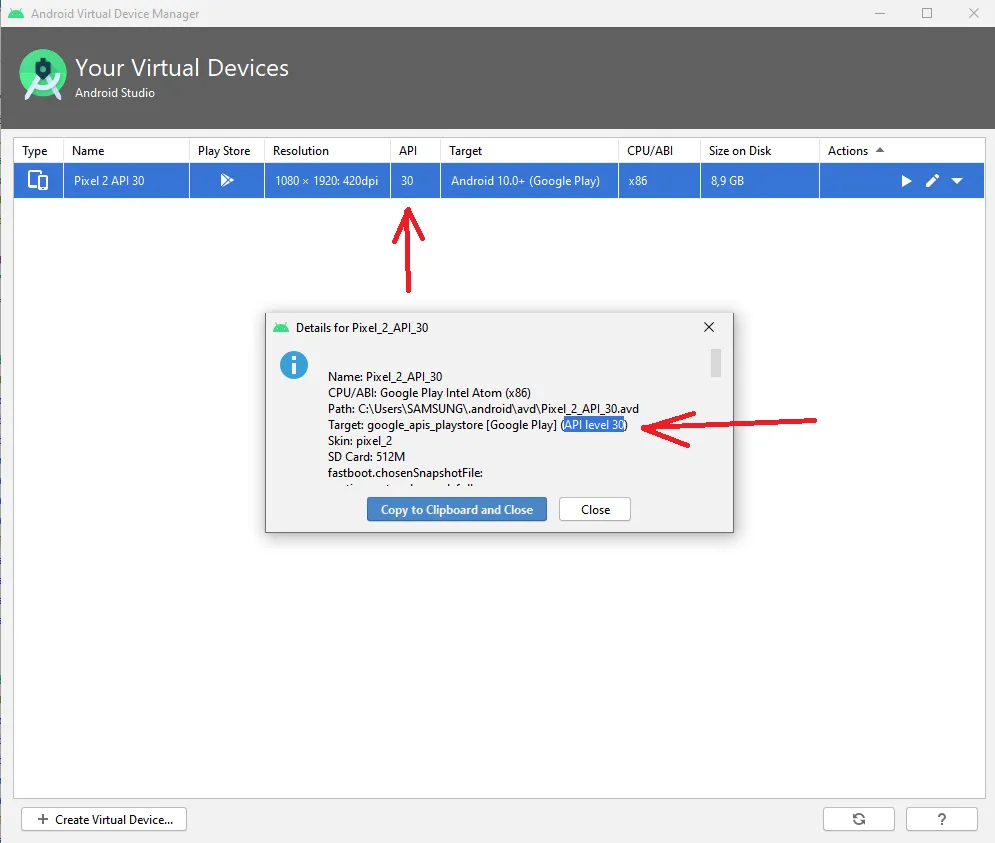Image resolution: width=995 pixels, height=843 pixels.
Task: Click the SD Card: 512M line
Action: click(x=366, y=456)
